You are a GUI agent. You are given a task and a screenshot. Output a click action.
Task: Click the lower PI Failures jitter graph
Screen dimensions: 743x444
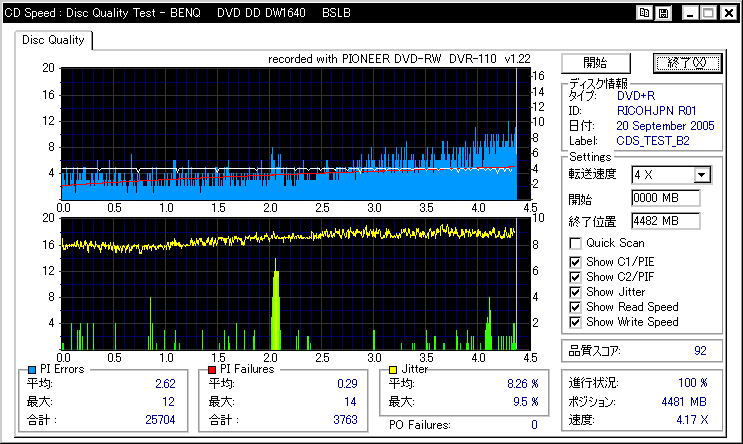click(296, 284)
